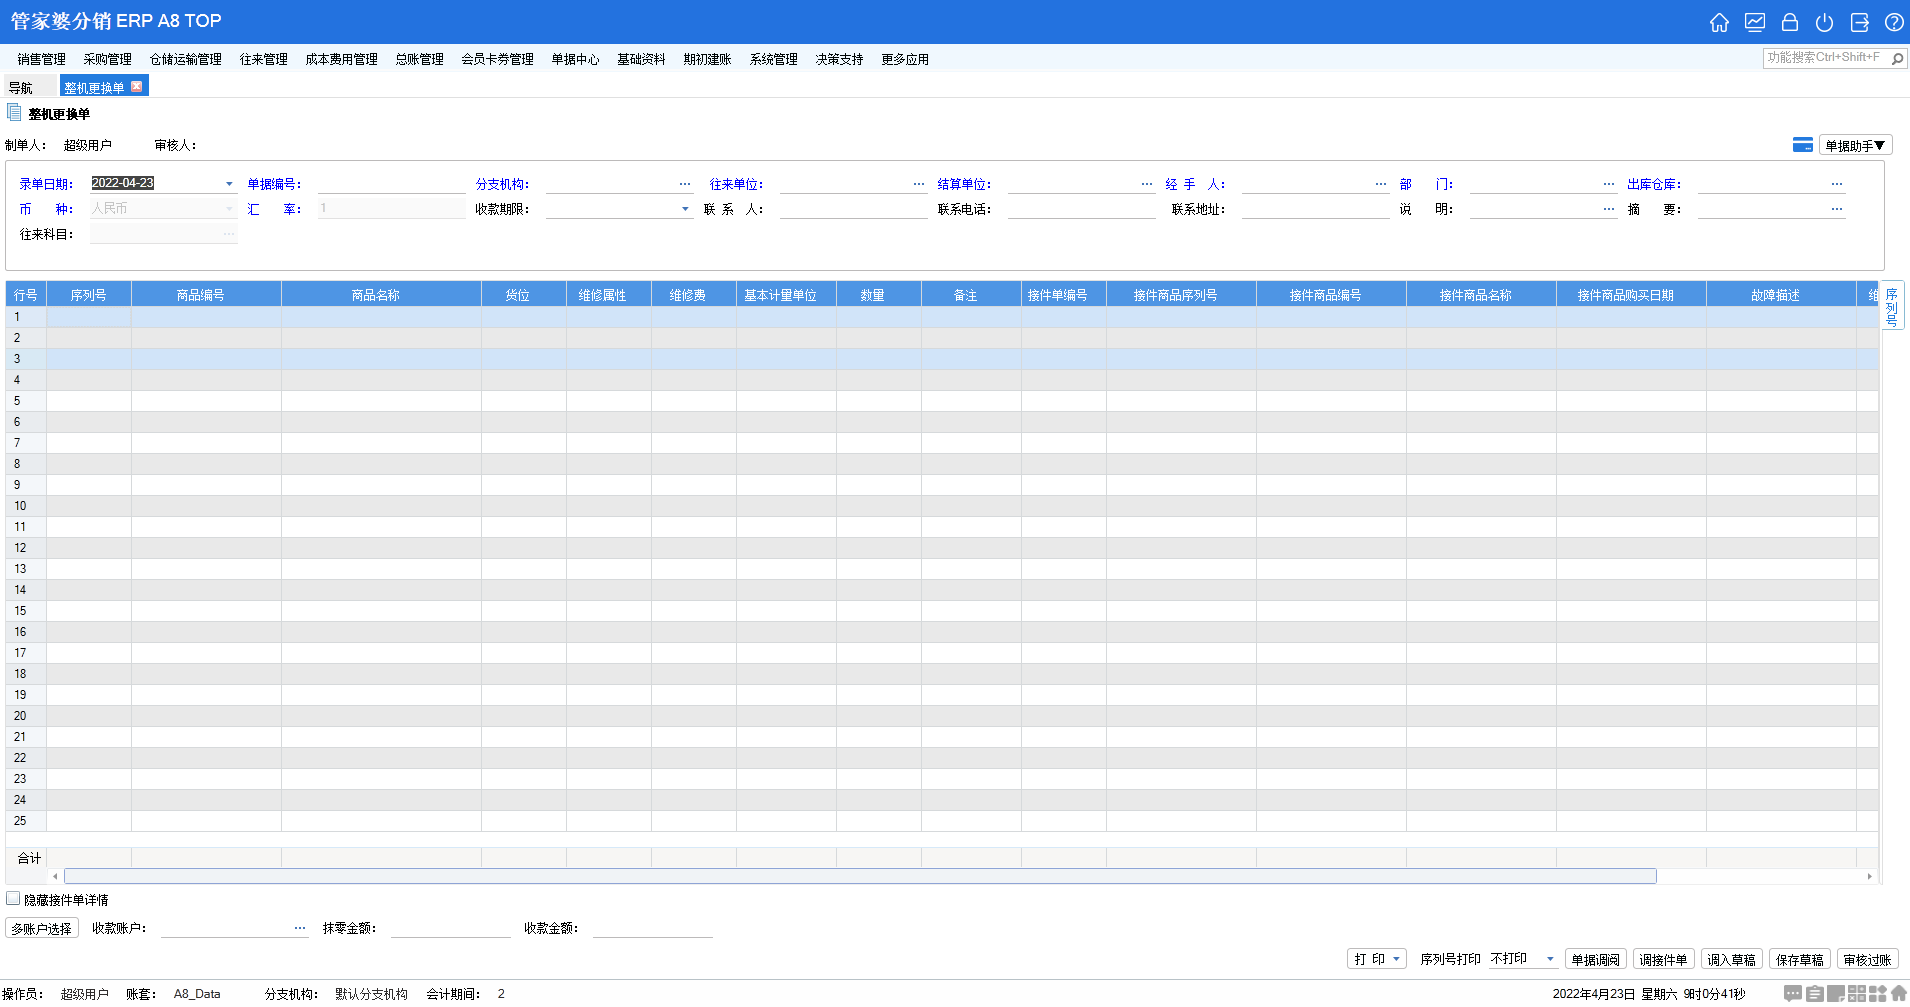Image resolution: width=1910 pixels, height=1007 pixels.
Task: Click the 联系电话 input field
Action: (1081, 209)
